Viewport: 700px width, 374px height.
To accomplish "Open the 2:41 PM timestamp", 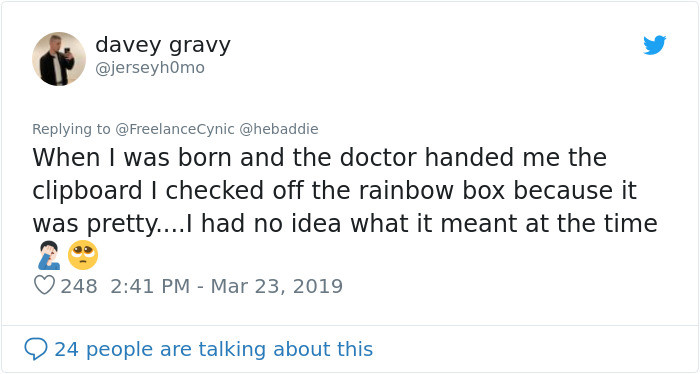I will pos(150,286).
